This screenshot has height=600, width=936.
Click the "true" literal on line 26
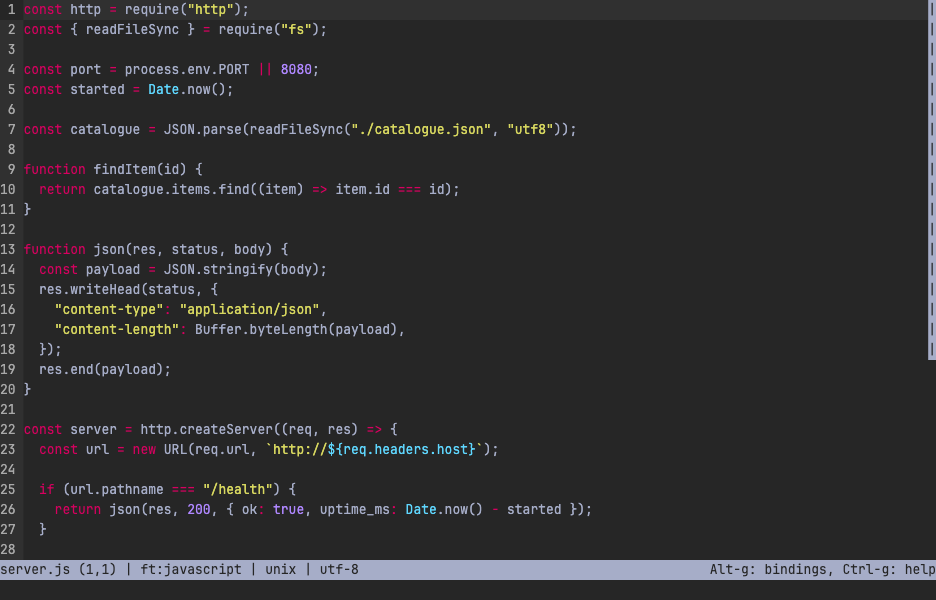pyautogui.click(x=288, y=510)
